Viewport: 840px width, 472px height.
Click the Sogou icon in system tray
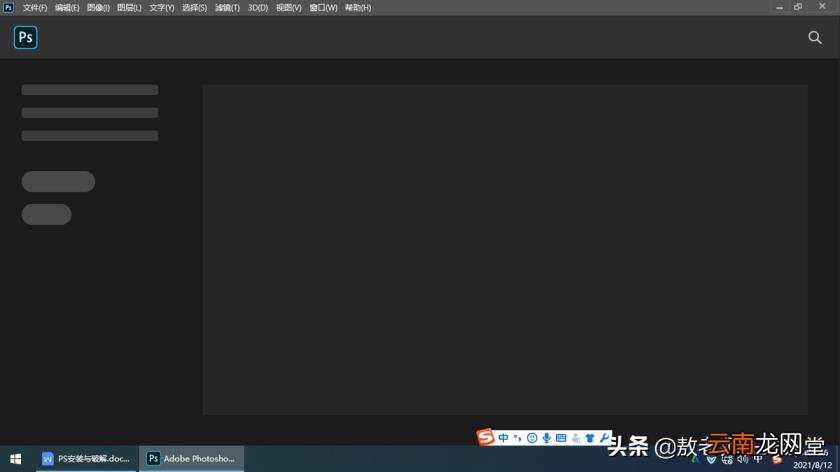click(777, 459)
